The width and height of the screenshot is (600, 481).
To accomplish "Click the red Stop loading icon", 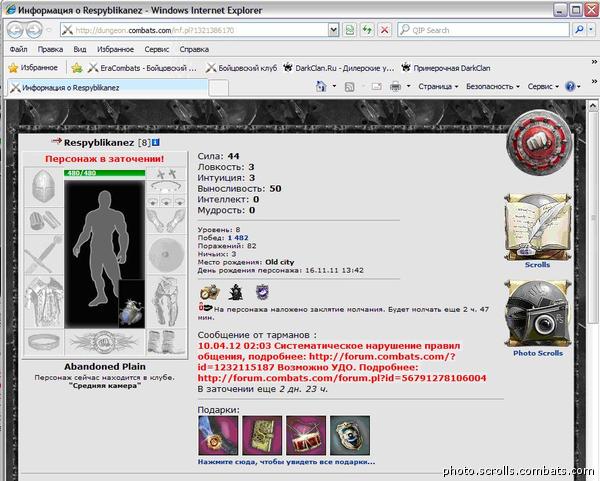I will coord(385,30).
